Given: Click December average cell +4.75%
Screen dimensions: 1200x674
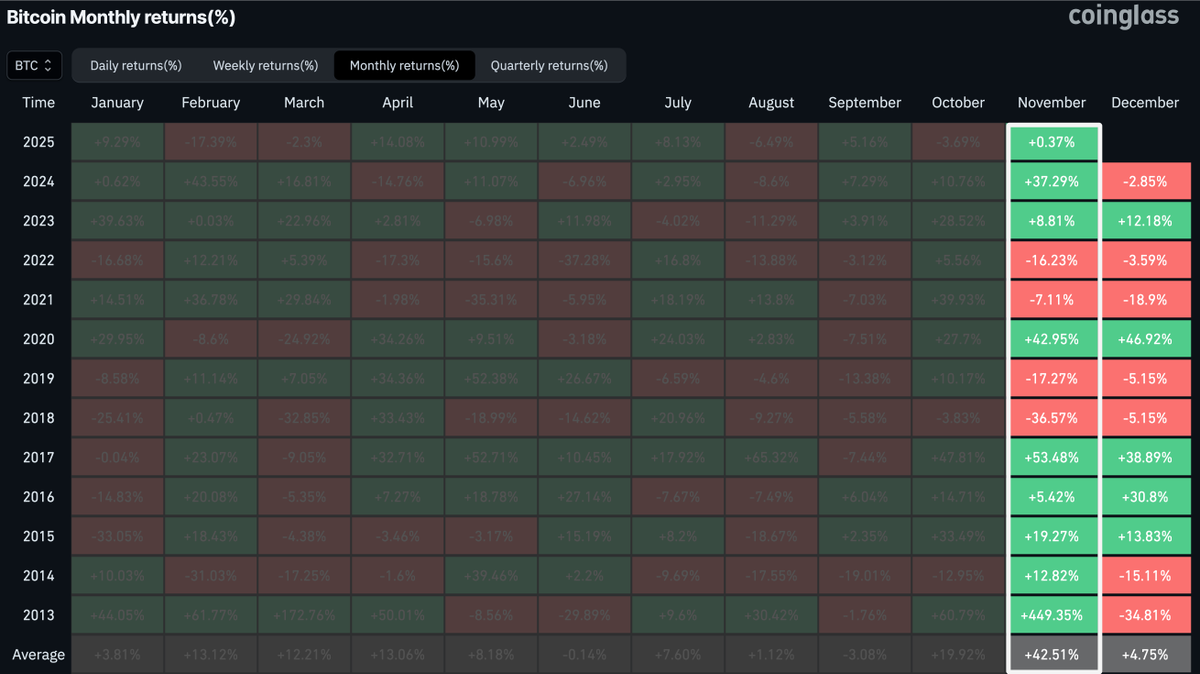Looking at the screenshot, I should (1145, 655).
